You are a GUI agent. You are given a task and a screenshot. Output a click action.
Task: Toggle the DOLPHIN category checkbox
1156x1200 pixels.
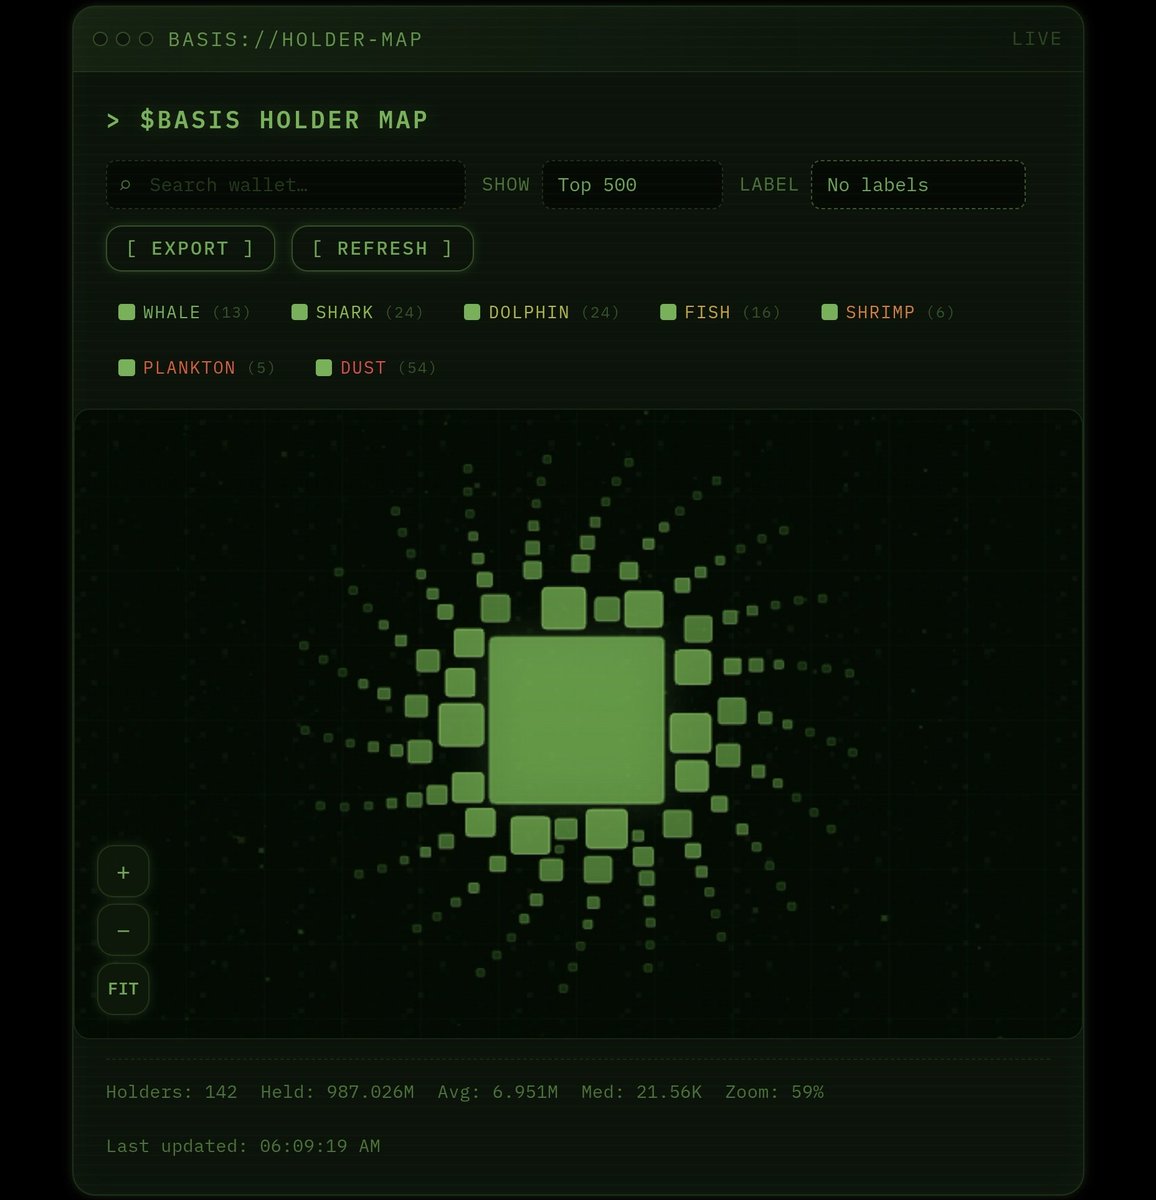(x=472, y=312)
